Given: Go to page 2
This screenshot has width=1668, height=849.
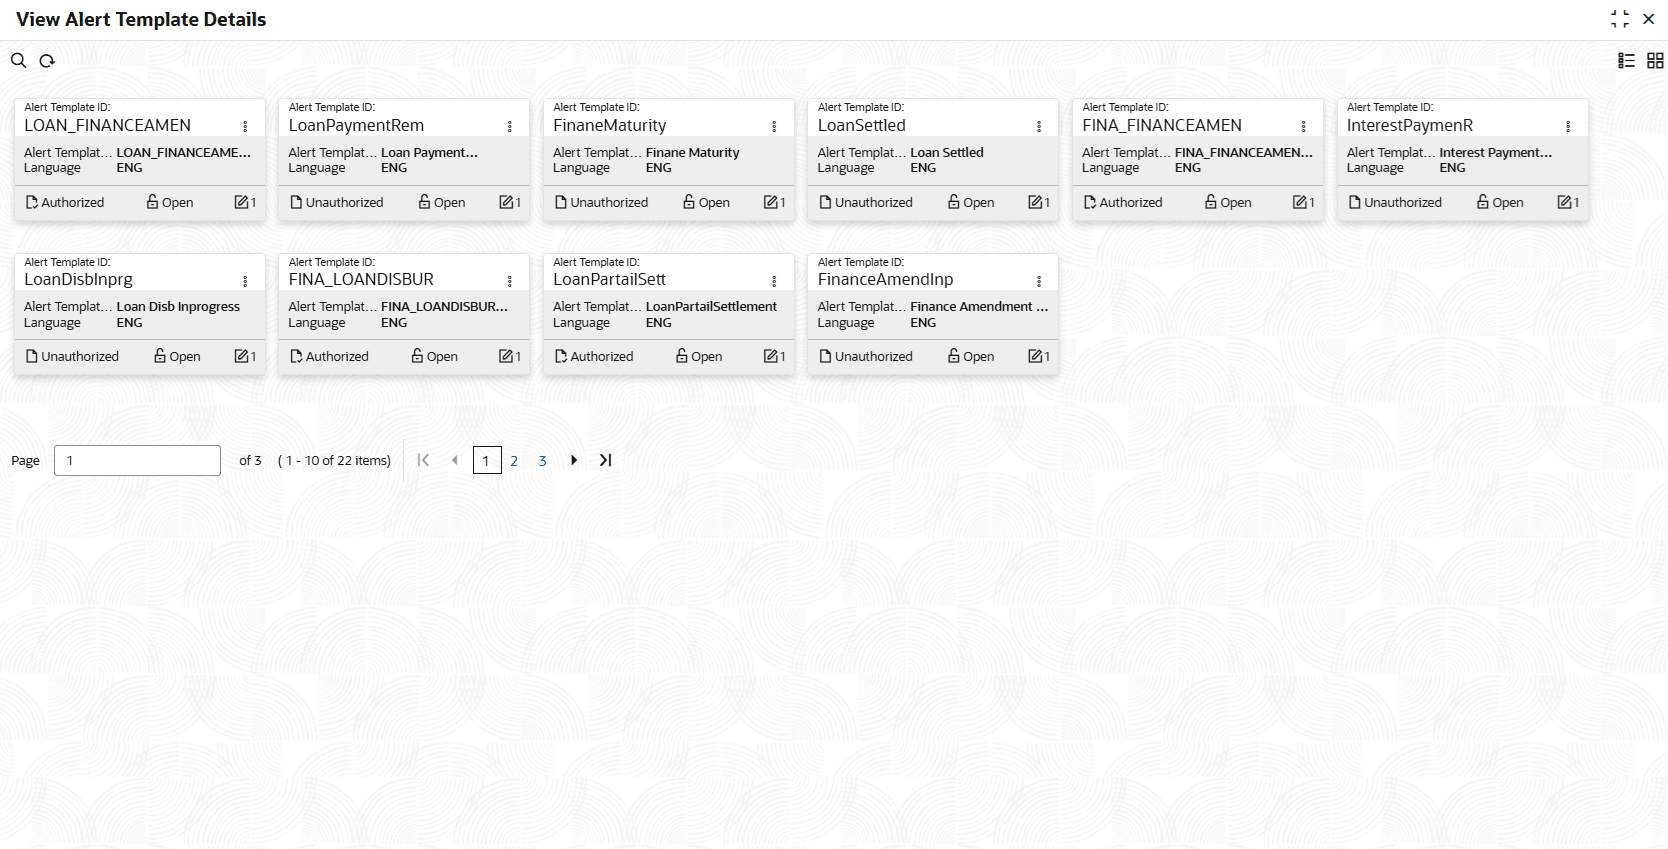Looking at the screenshot, I should point(514,460).
